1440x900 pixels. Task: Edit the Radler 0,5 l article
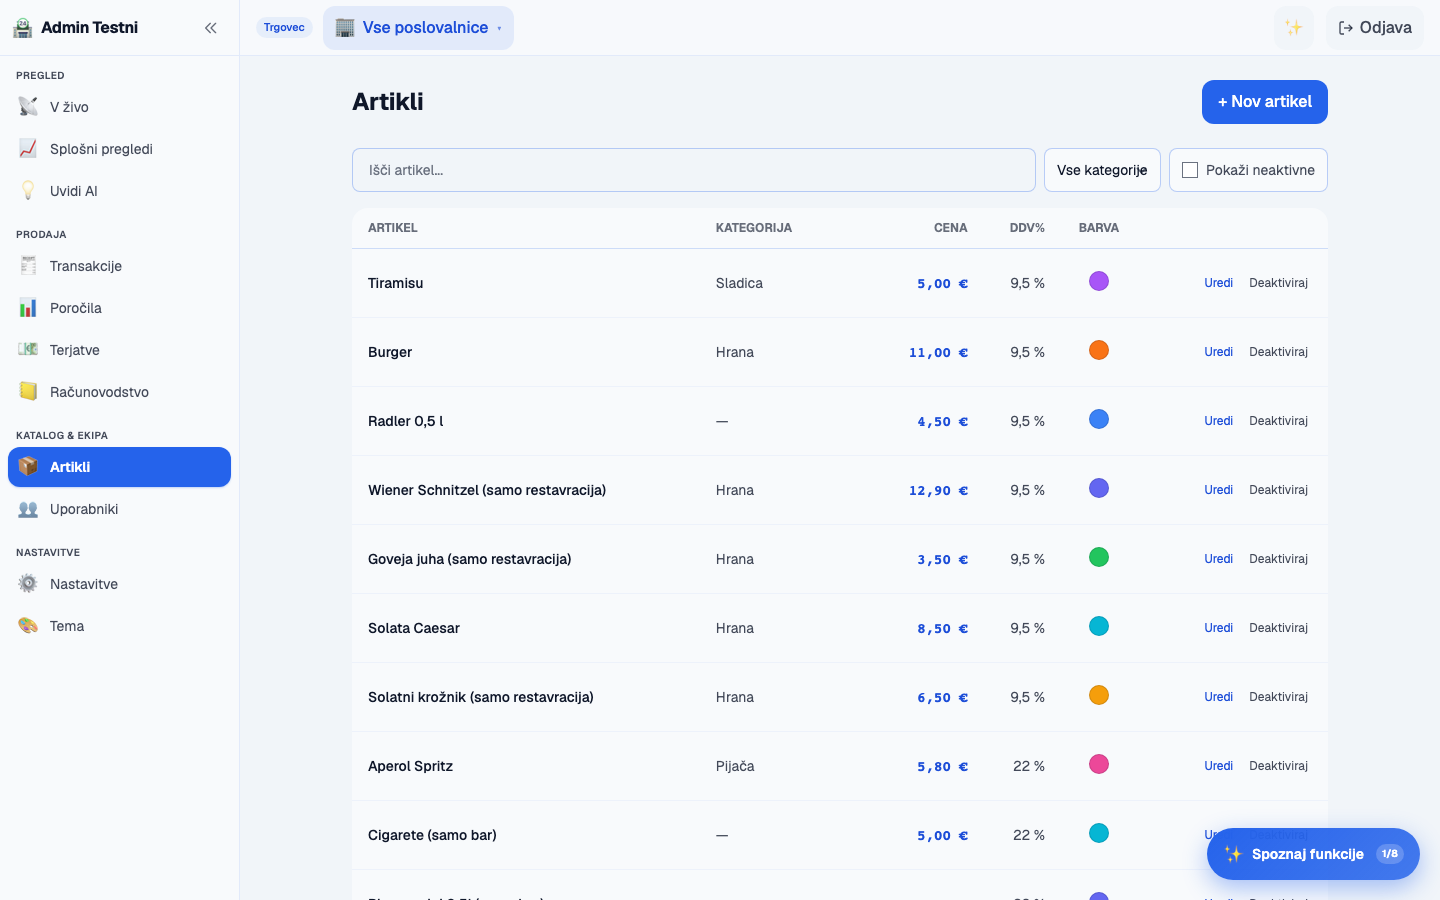click(x=1218, y=421)
